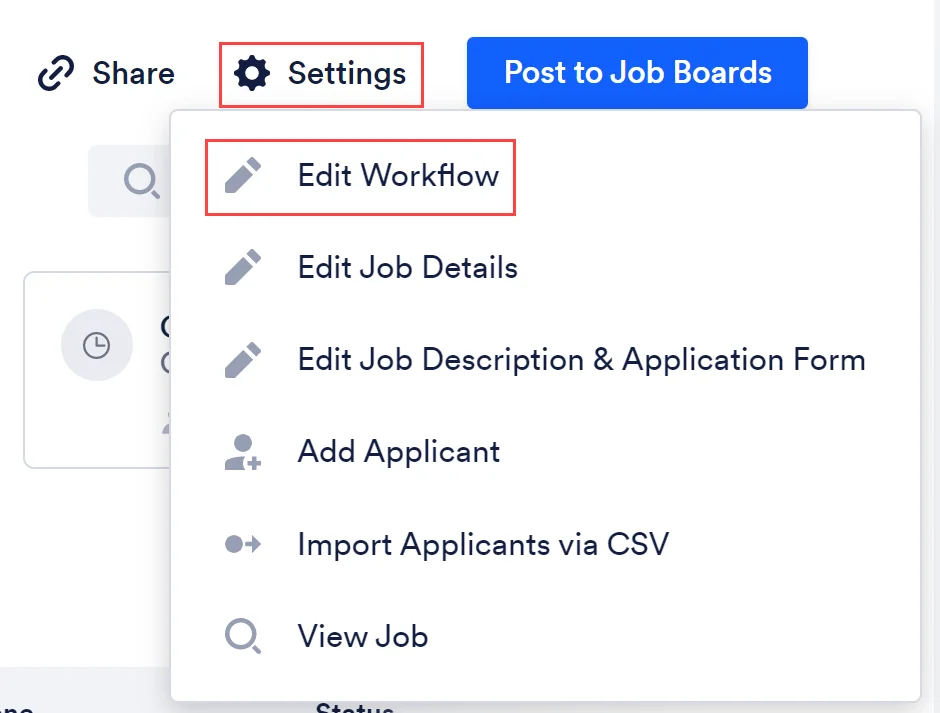
Task: Click the Post to Job Boards button
Action: (637, 73)
